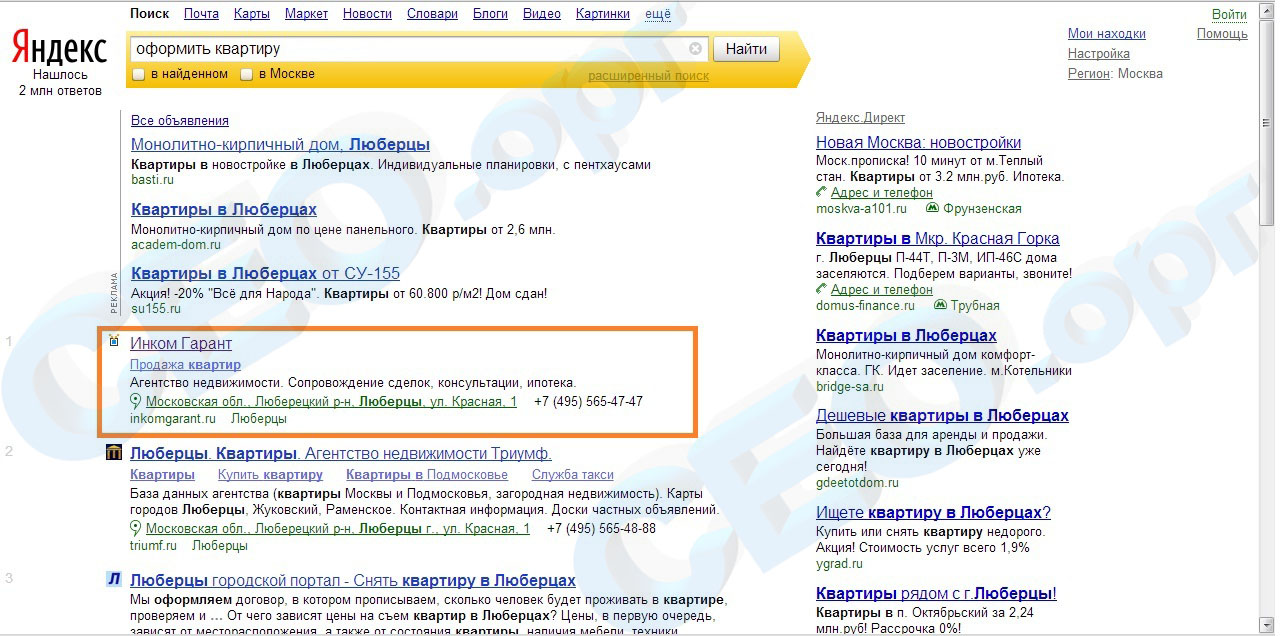
Task: Click the Найти search button
Action: [x=746, y=49]
